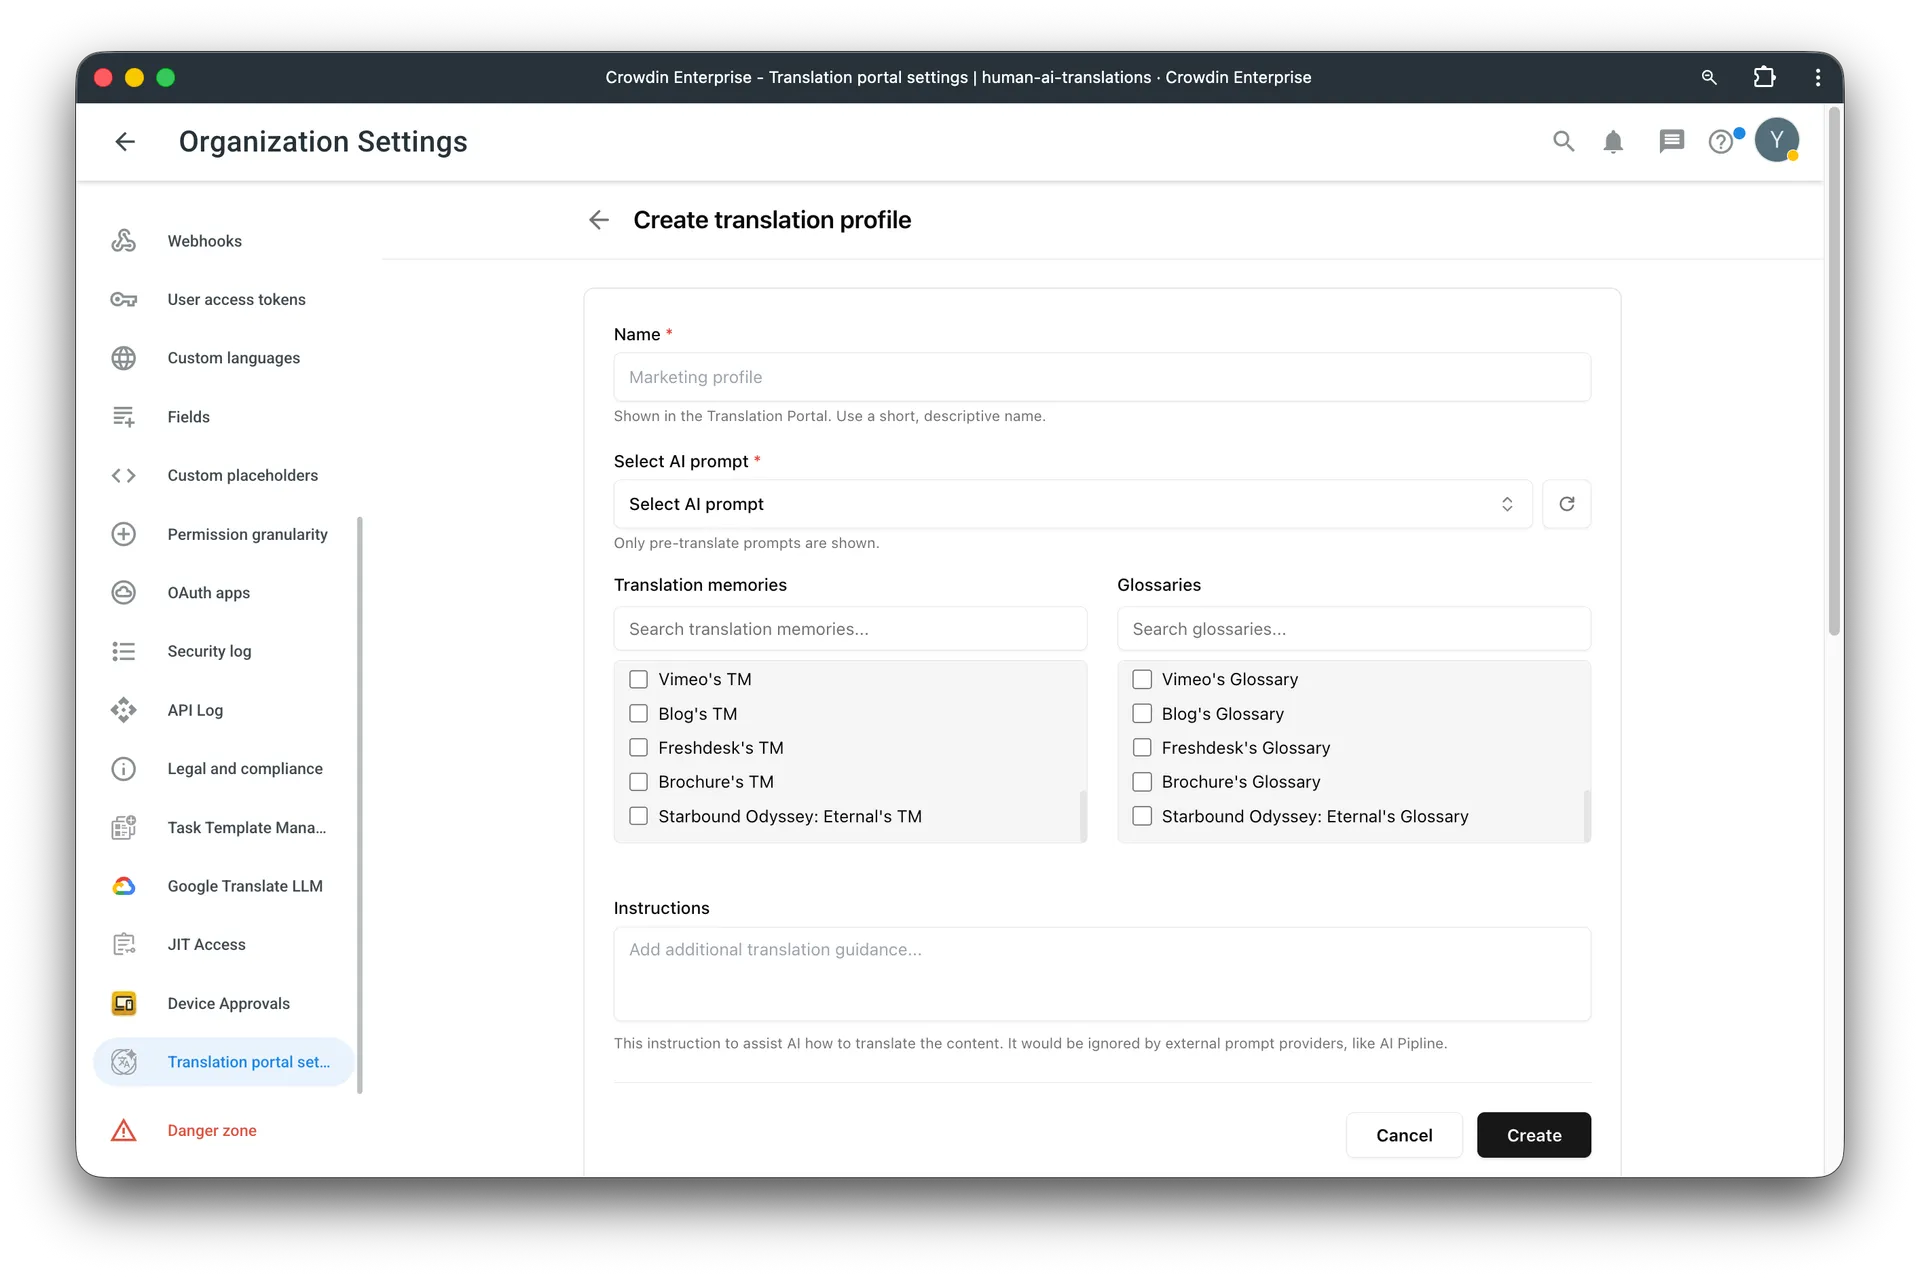Screen dimensions: 1920x1278
Task: Open the Custom placeholders code icon
Action: click(x=123, y=475)
